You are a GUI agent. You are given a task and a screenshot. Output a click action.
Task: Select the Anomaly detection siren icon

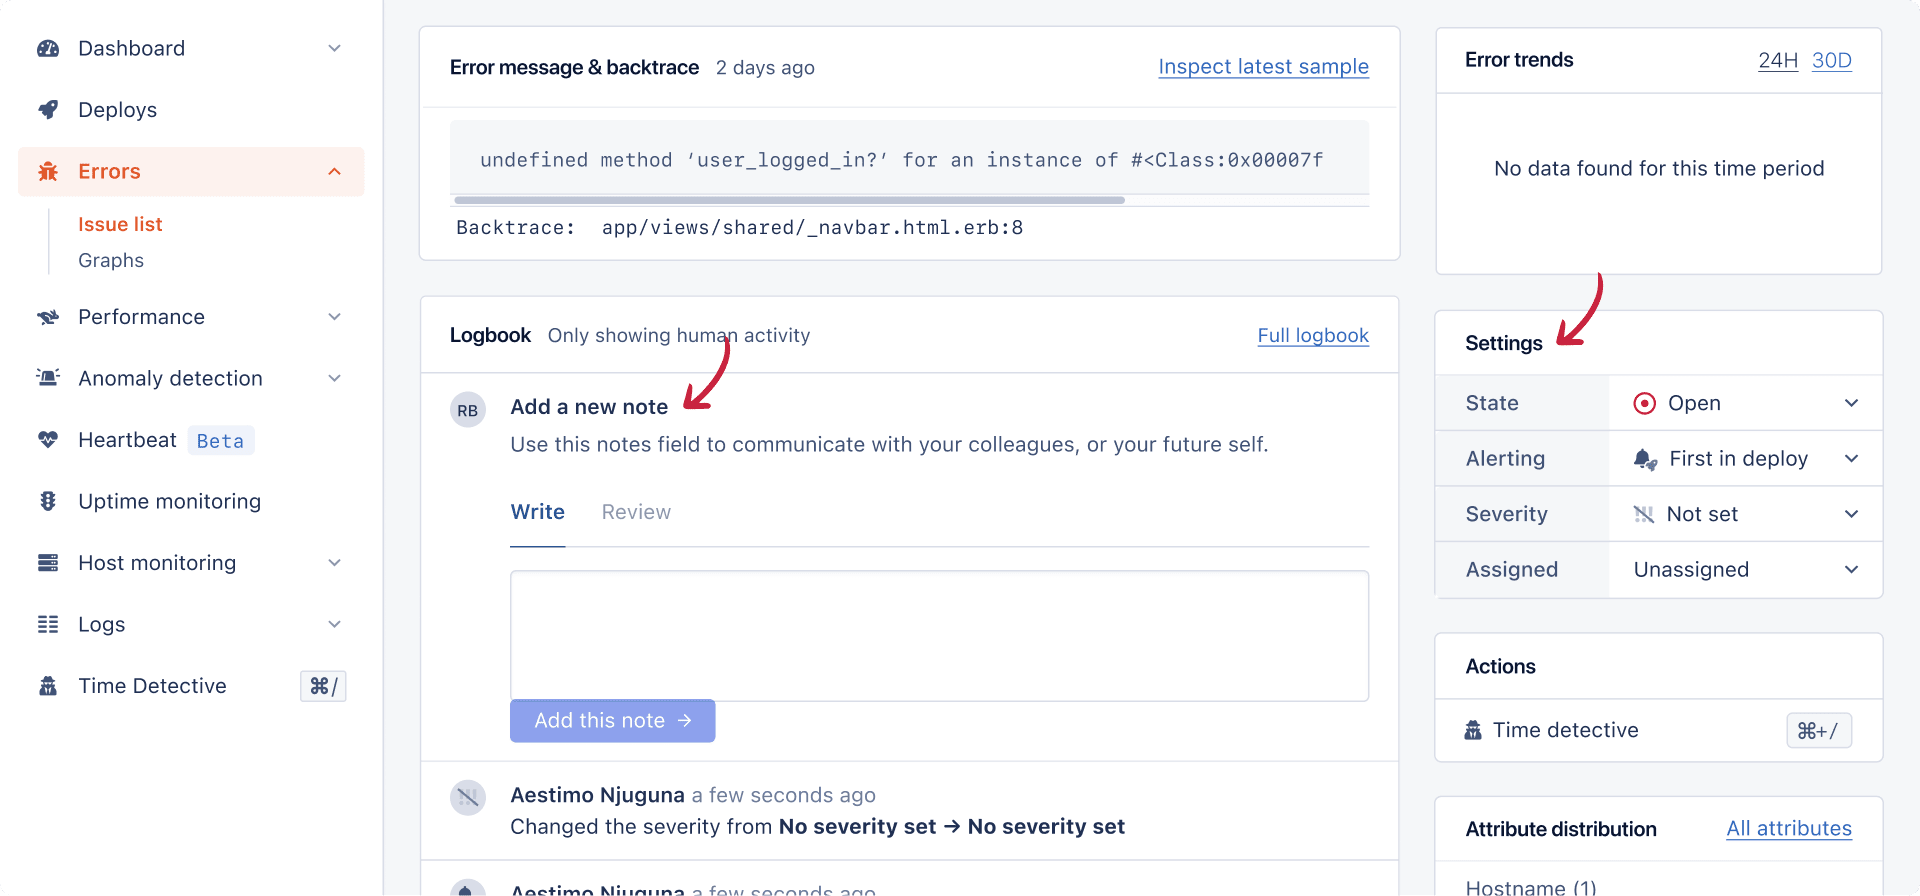(x=48, y=377)
